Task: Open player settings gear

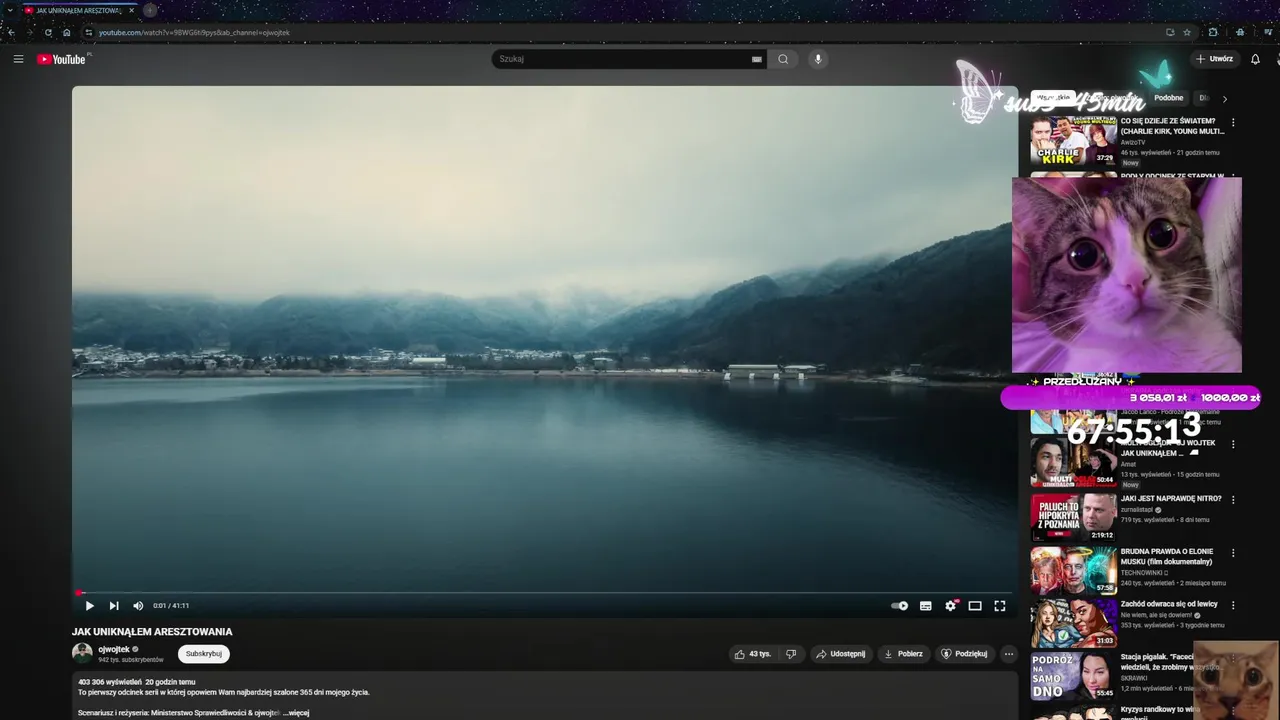Action: (x=951, y=605)
